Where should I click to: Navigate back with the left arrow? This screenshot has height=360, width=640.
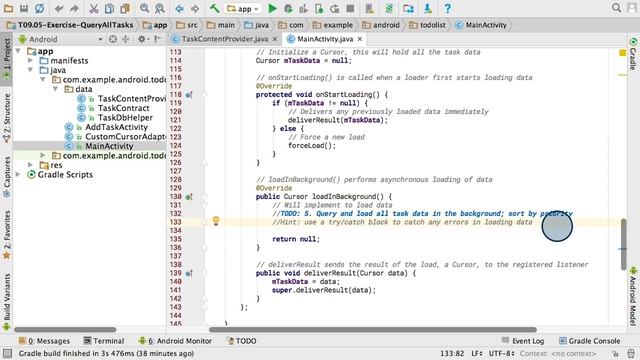click(179, 9)
